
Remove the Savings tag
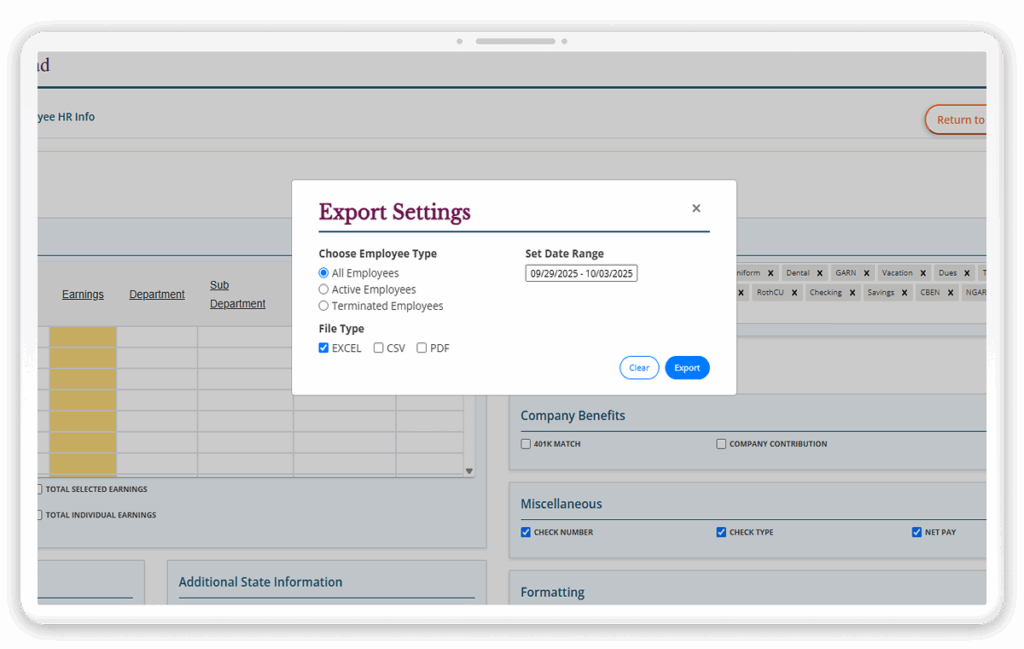point(905,293)
